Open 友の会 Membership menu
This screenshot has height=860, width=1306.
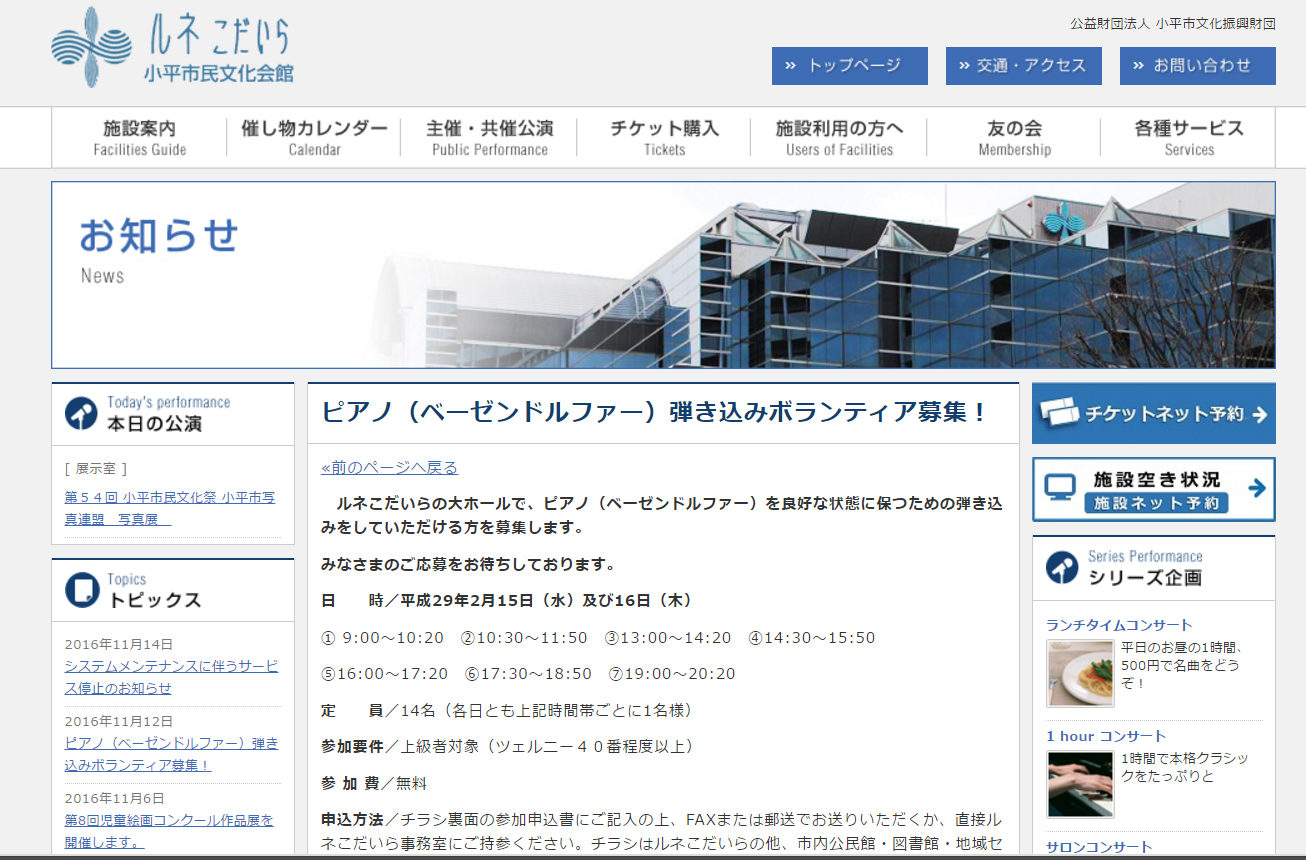click(1014, 138)
